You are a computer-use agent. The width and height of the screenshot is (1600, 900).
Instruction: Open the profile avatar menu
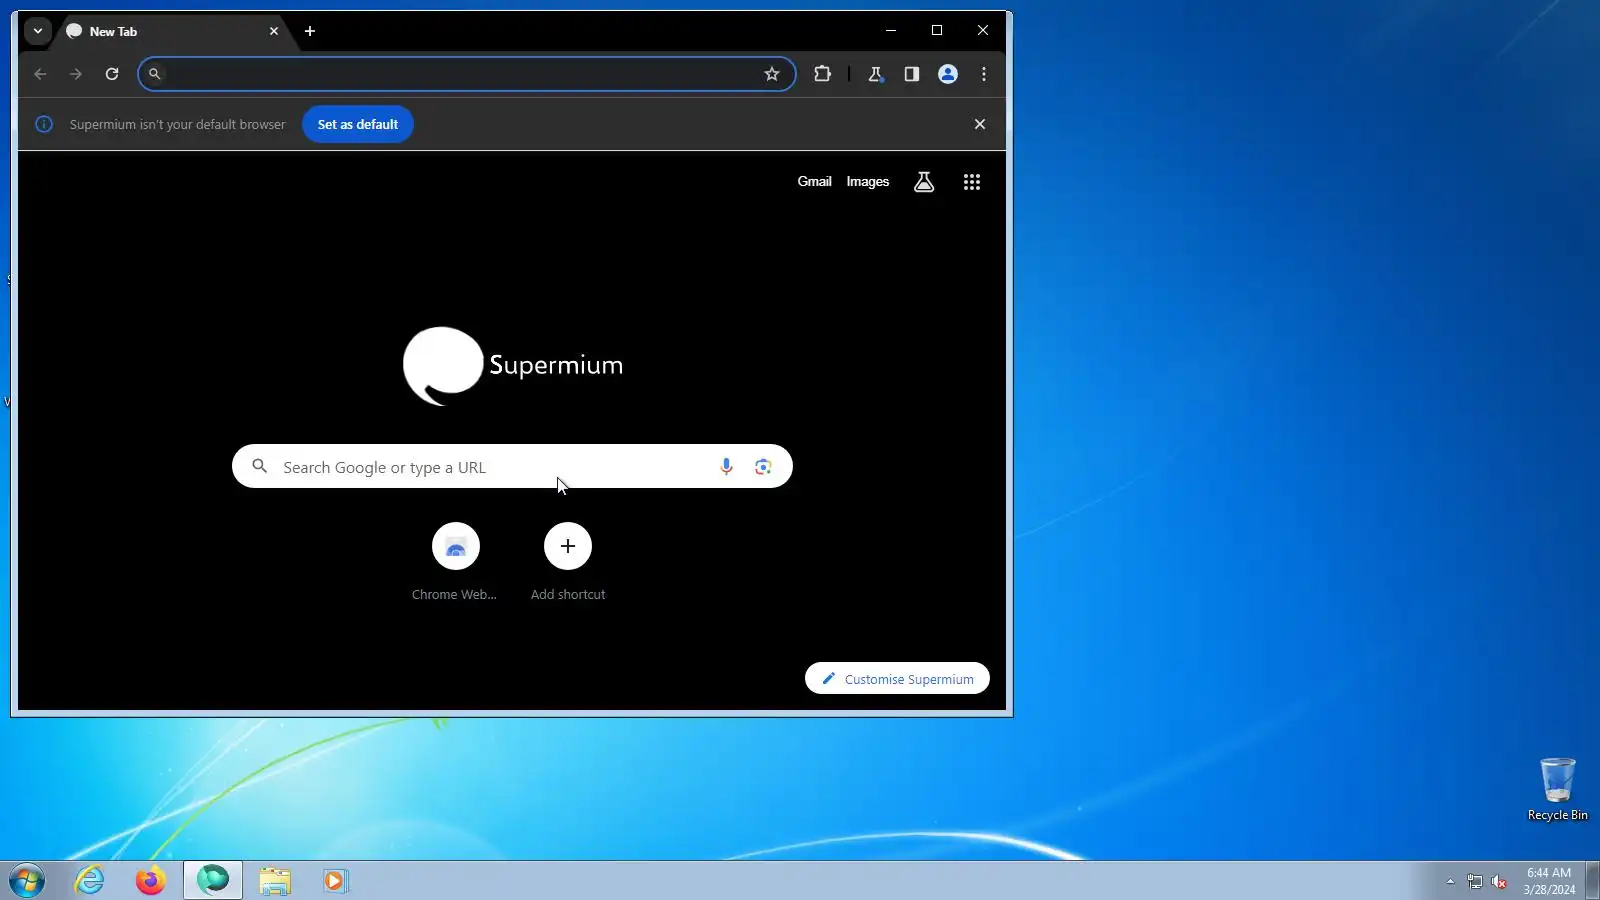(x=948, y=74)
